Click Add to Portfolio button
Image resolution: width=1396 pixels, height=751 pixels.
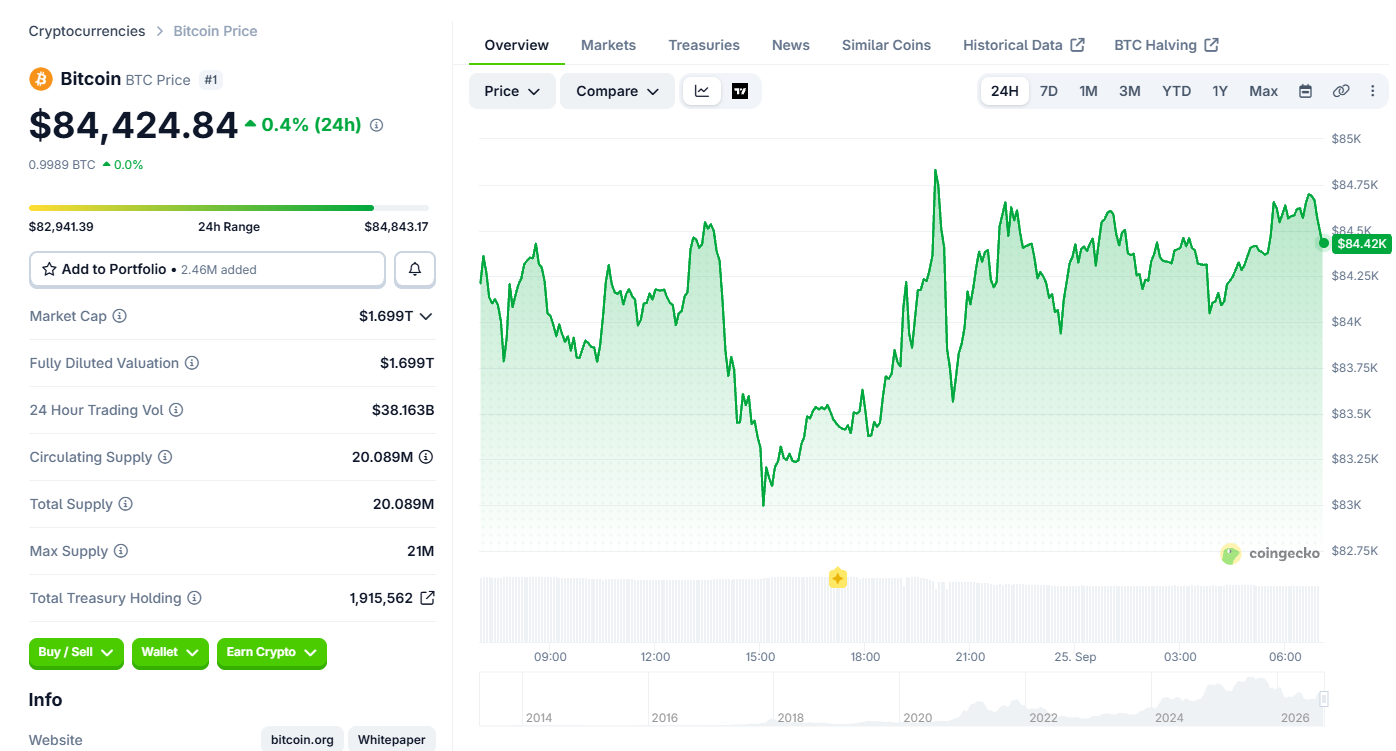tap(207, 269)
